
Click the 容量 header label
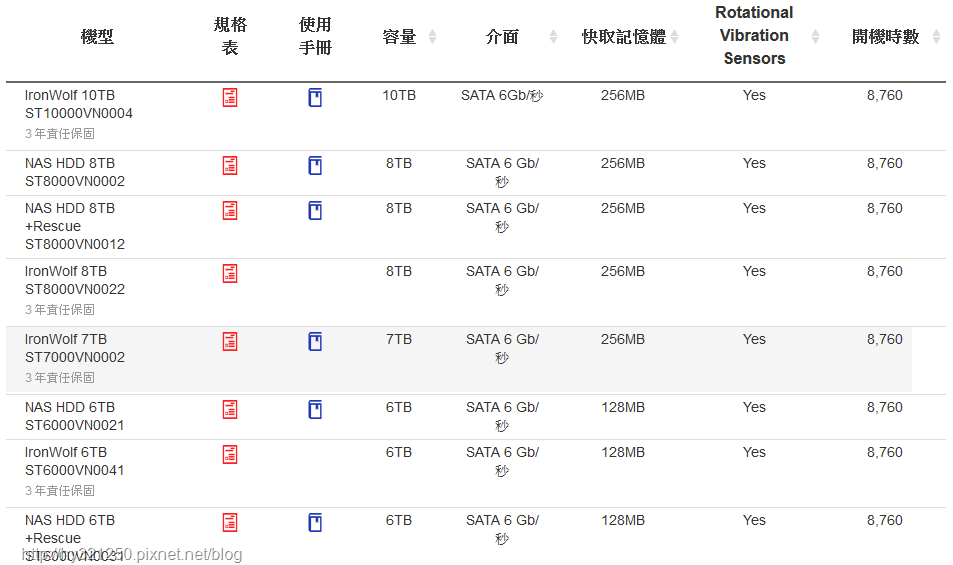(399, 36)
